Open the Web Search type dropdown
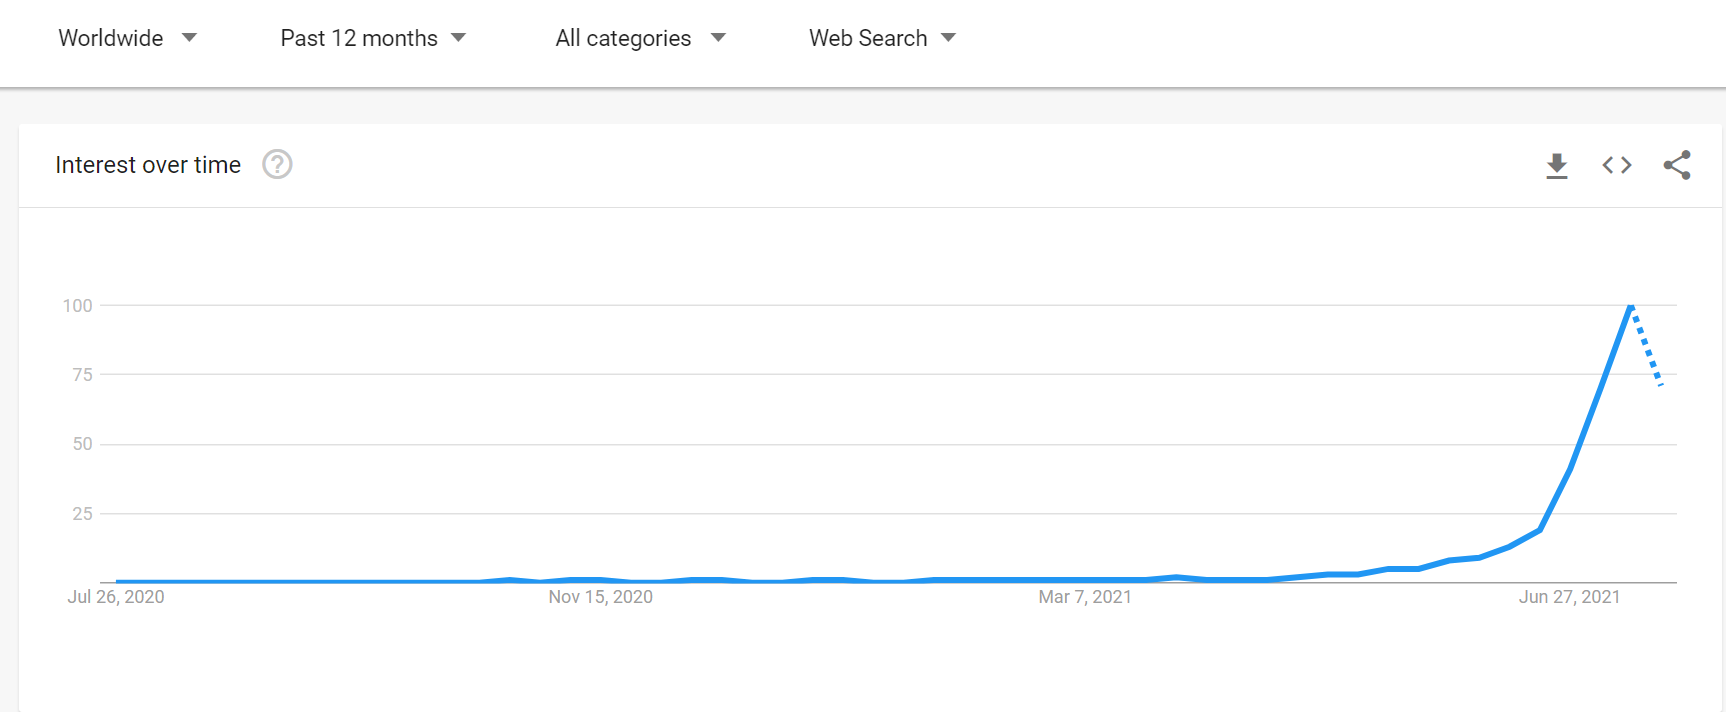This screenshot has height=712, width=1726. click(x=868, y=38)
